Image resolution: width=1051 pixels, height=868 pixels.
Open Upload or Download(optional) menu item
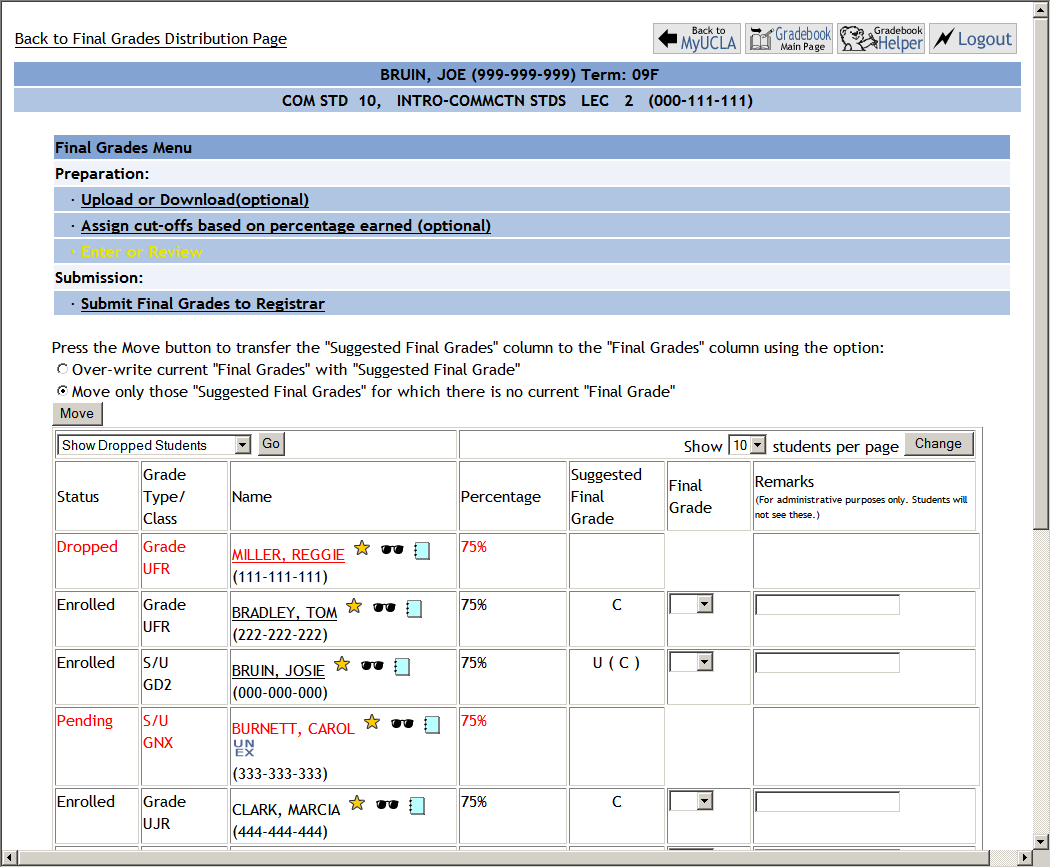pos(195,200)
